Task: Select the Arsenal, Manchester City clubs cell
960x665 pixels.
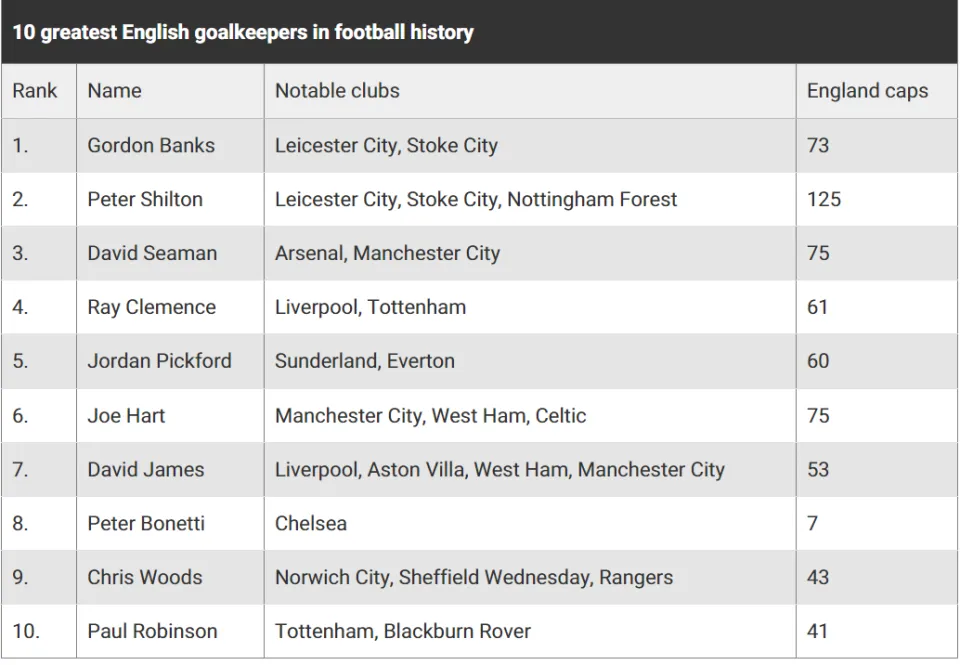Action: [x=530, y=254]
